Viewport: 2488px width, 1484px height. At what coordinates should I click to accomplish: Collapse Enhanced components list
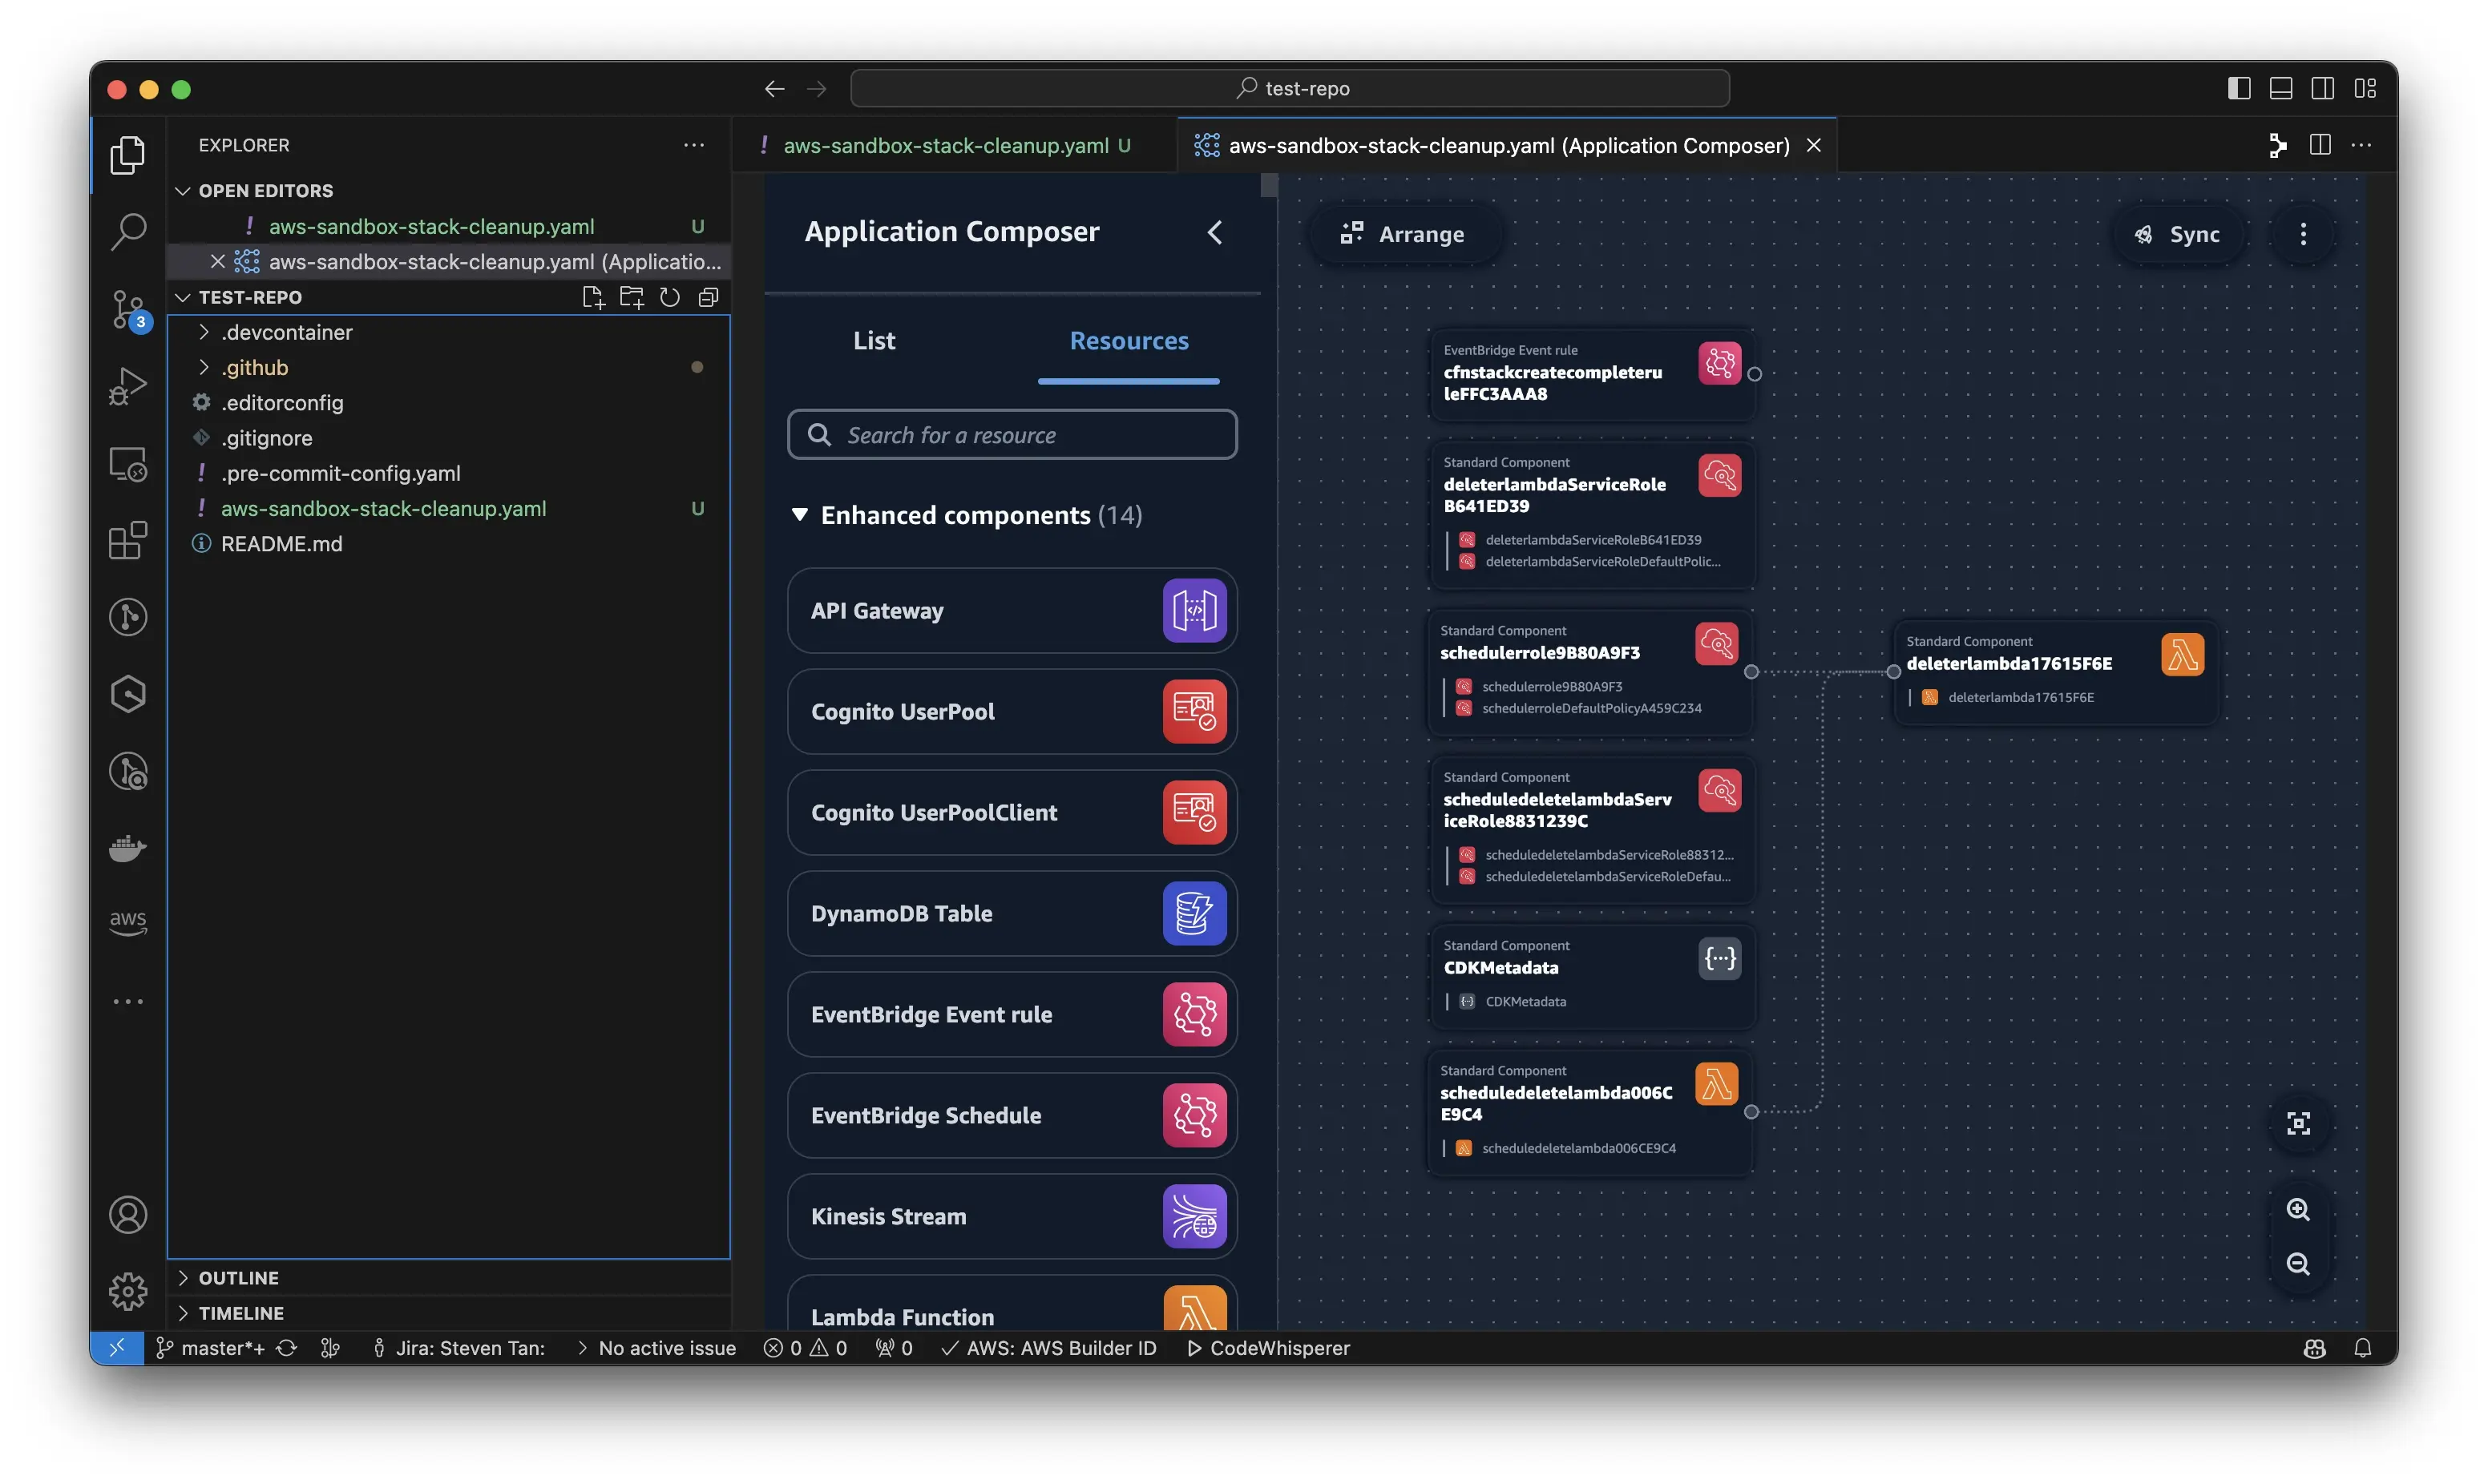(x=799, y=515)
